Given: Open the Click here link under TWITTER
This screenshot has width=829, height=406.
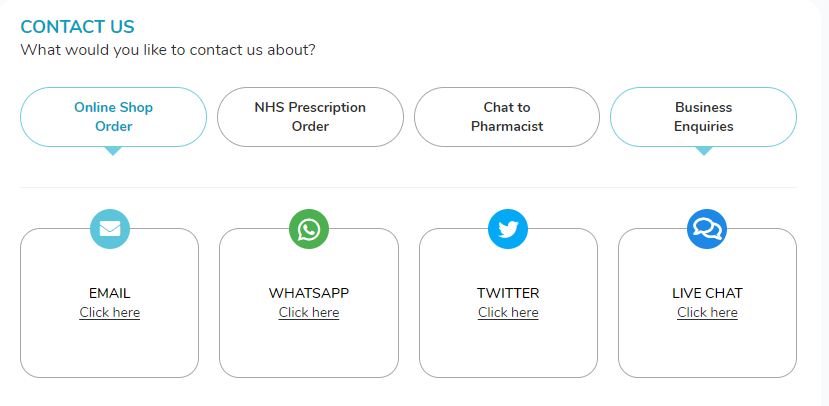Looking at the screenshot, I should pos(508,312).
